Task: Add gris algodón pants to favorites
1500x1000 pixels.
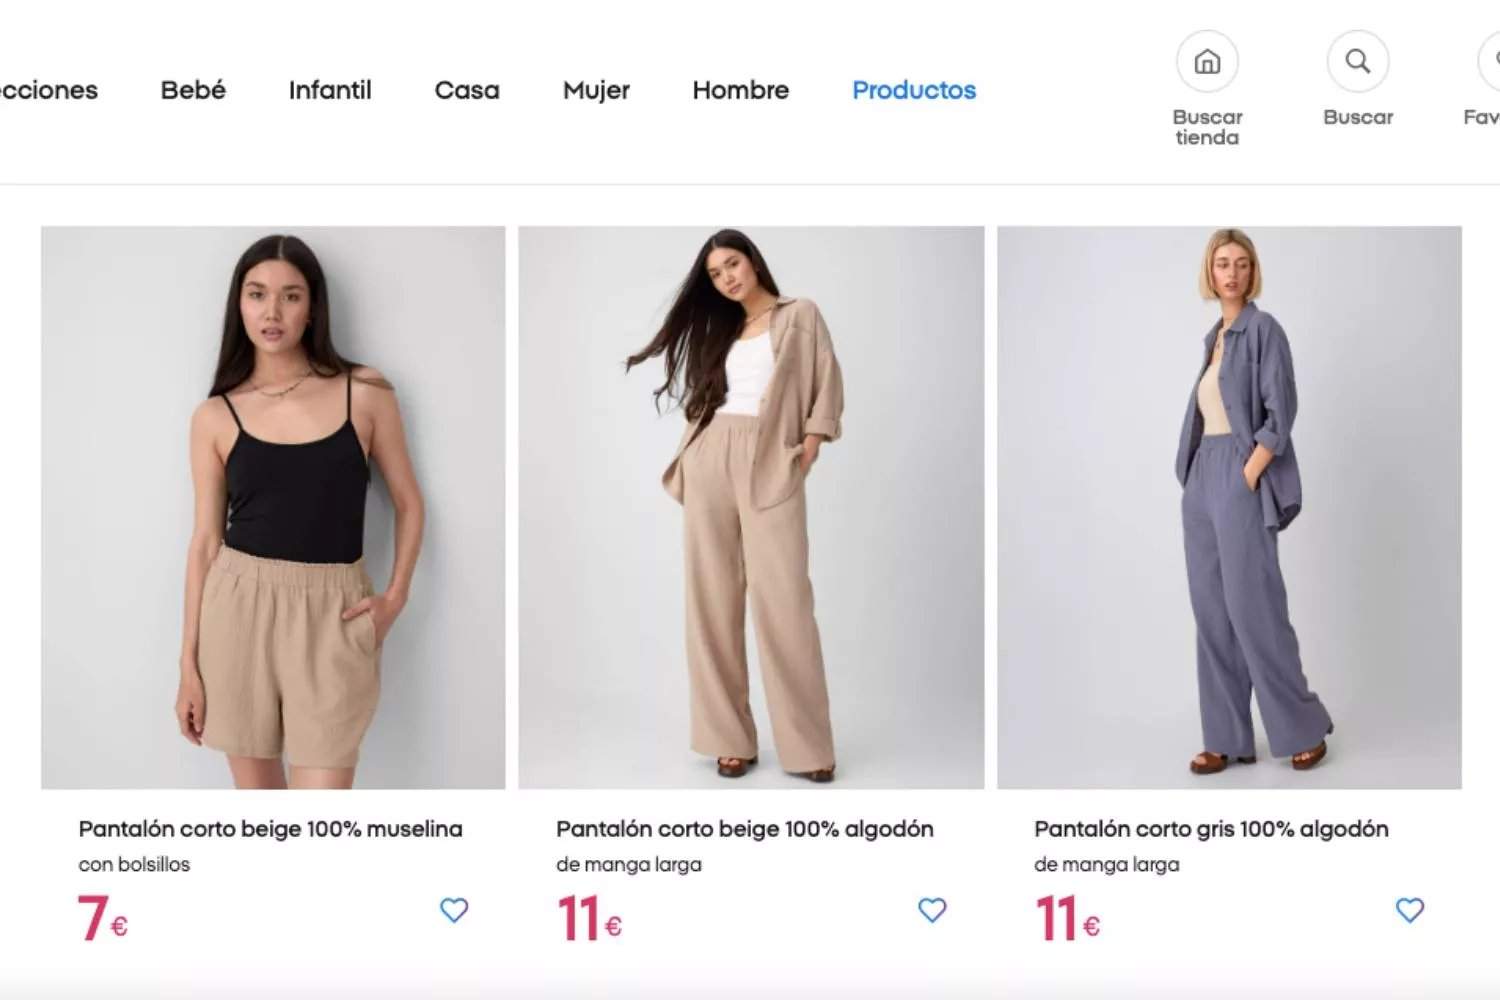Action: point(1409,910)
